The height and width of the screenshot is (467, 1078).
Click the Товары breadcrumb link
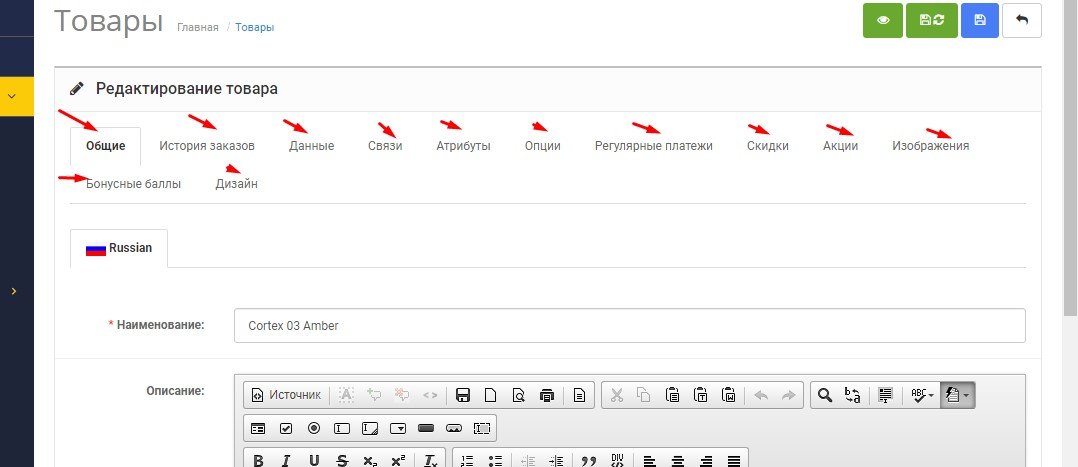coord(254,28)
